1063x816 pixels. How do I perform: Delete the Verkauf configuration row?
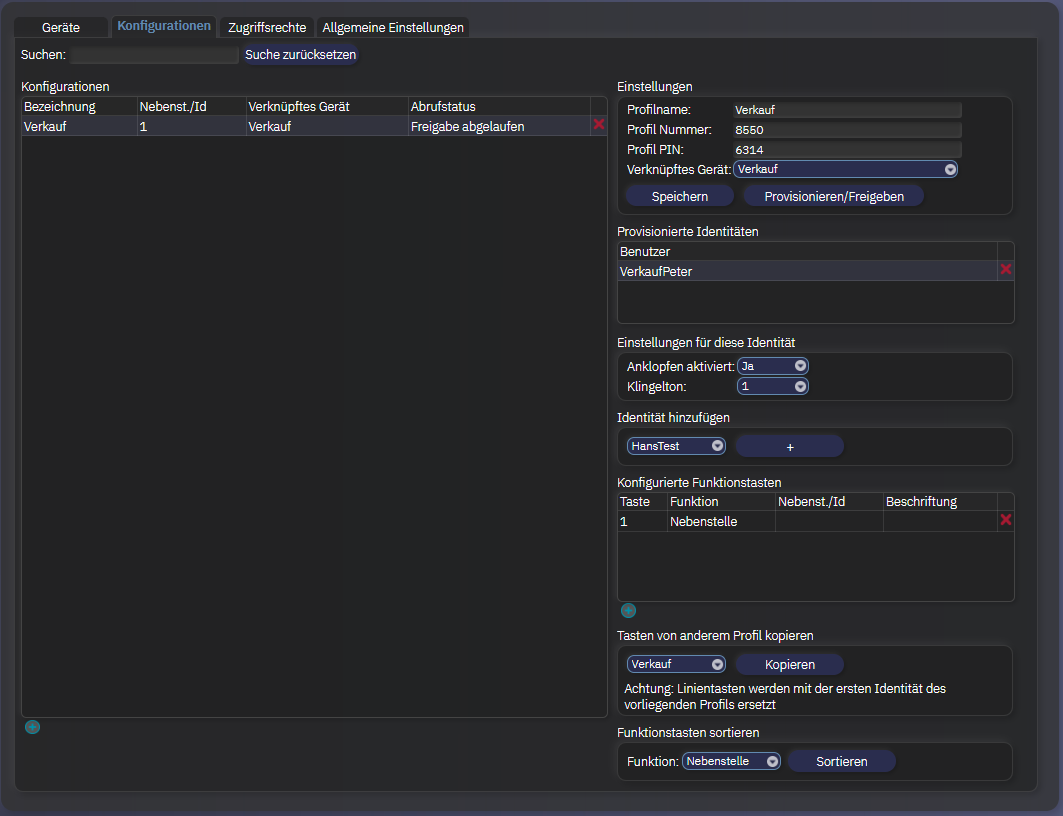click(599, 124)
